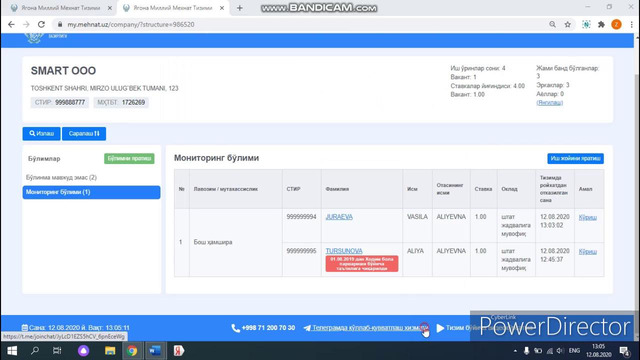Click the МХТБТ 1726269 badge

[x=121, y=102]
